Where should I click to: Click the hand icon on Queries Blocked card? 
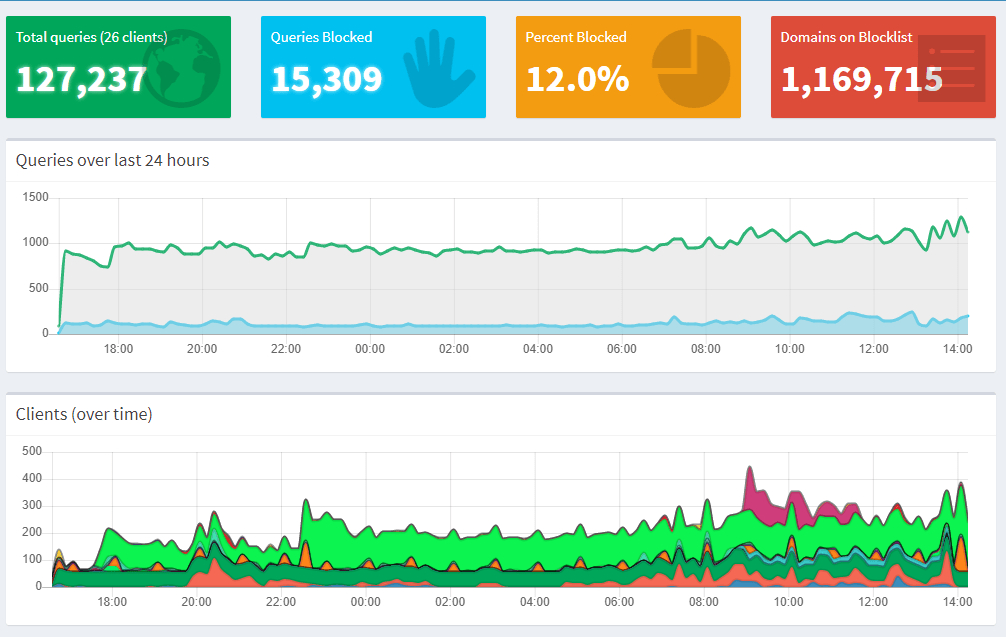438,68
